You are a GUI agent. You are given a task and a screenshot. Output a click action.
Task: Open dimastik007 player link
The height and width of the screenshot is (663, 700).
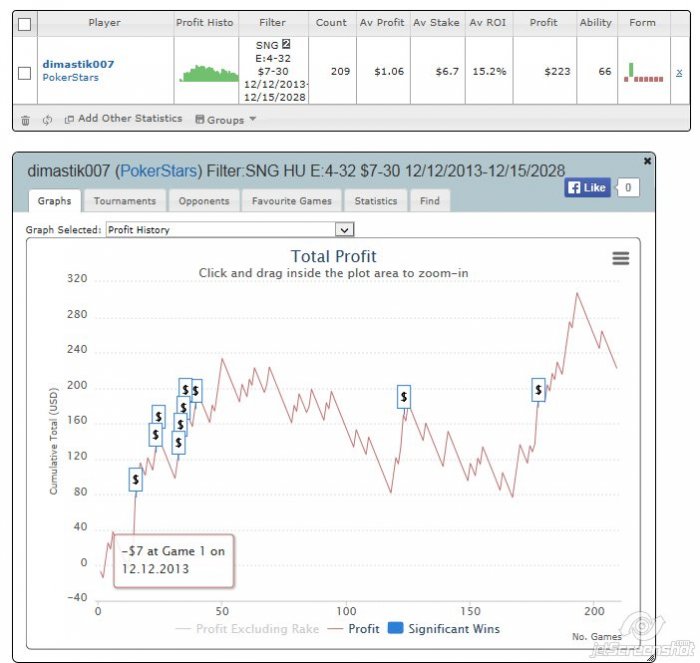tap(78, 64)
